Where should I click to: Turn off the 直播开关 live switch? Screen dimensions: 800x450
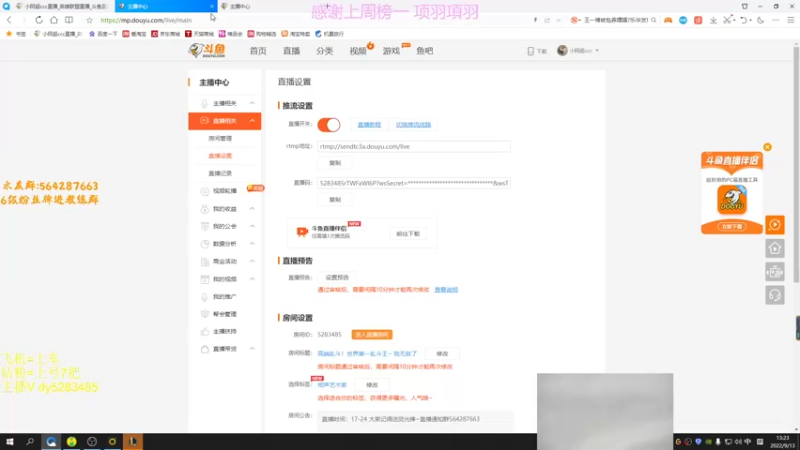point(329,124)
